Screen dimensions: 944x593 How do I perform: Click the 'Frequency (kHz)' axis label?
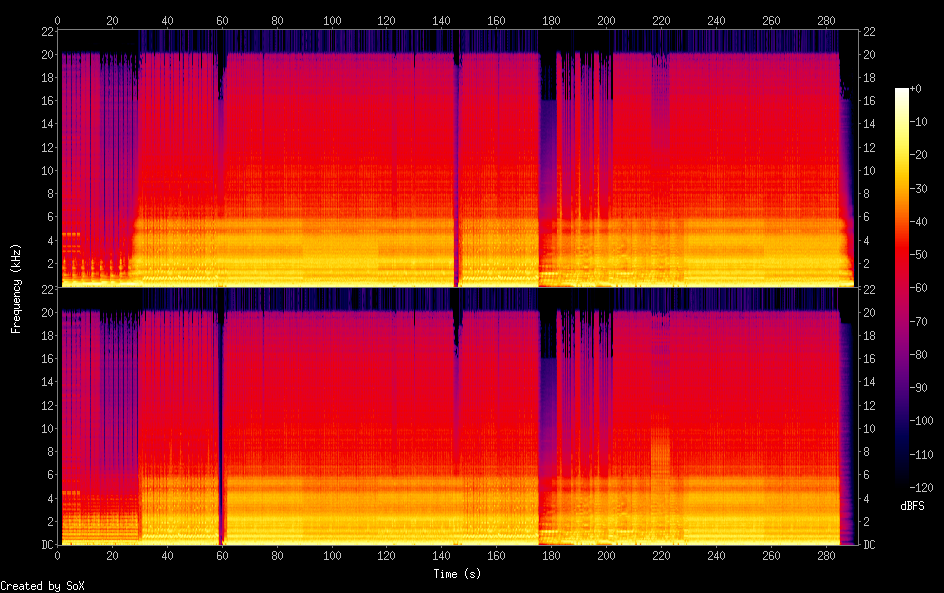coord(16,288)
